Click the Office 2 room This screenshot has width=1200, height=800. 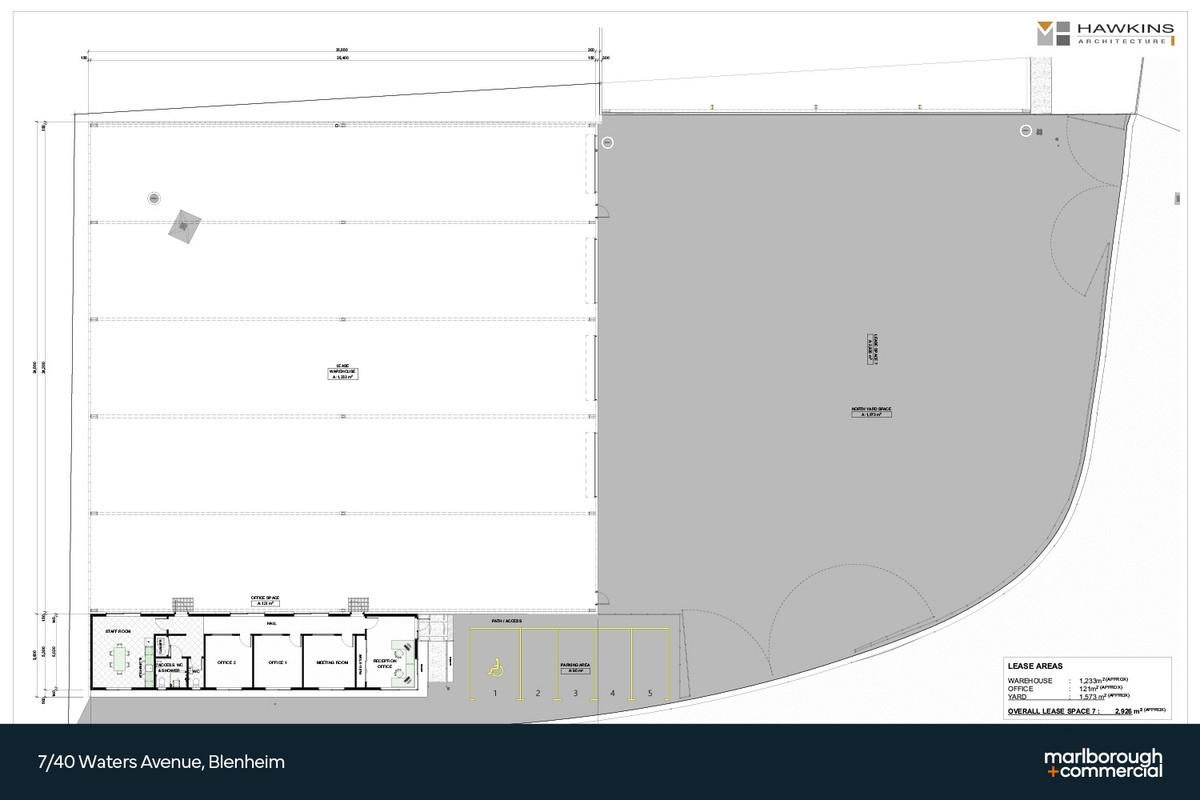[226, 662]
